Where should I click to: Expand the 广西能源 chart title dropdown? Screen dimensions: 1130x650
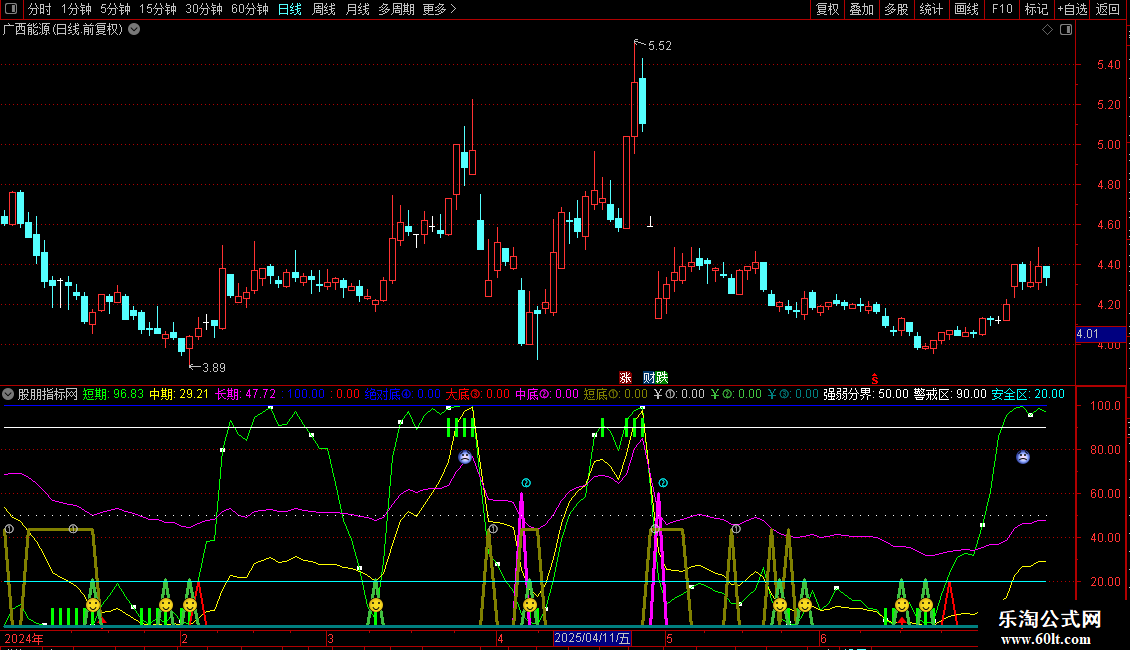134,30
